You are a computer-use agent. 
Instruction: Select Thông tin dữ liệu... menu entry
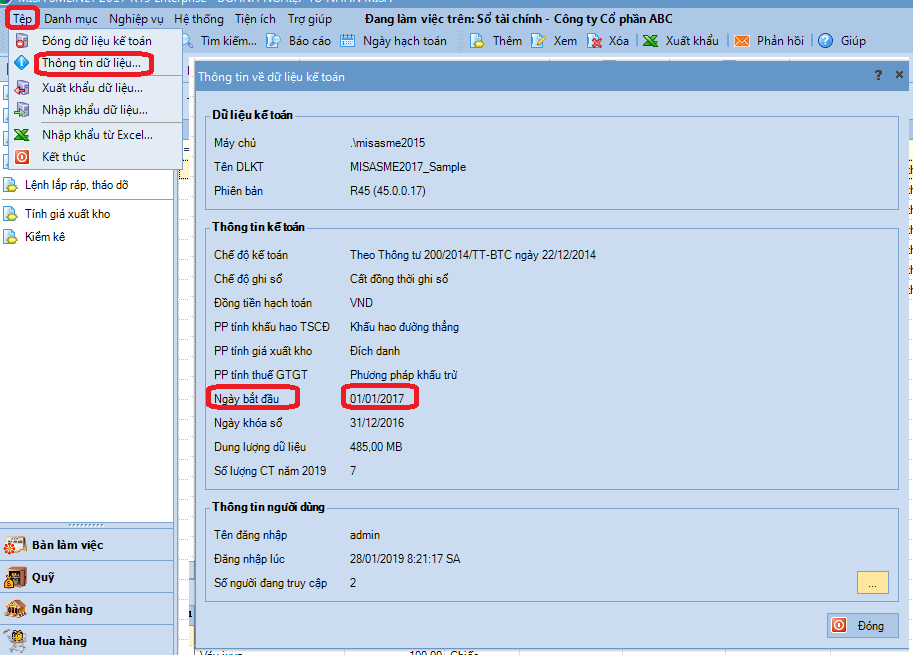coord(91,63)
